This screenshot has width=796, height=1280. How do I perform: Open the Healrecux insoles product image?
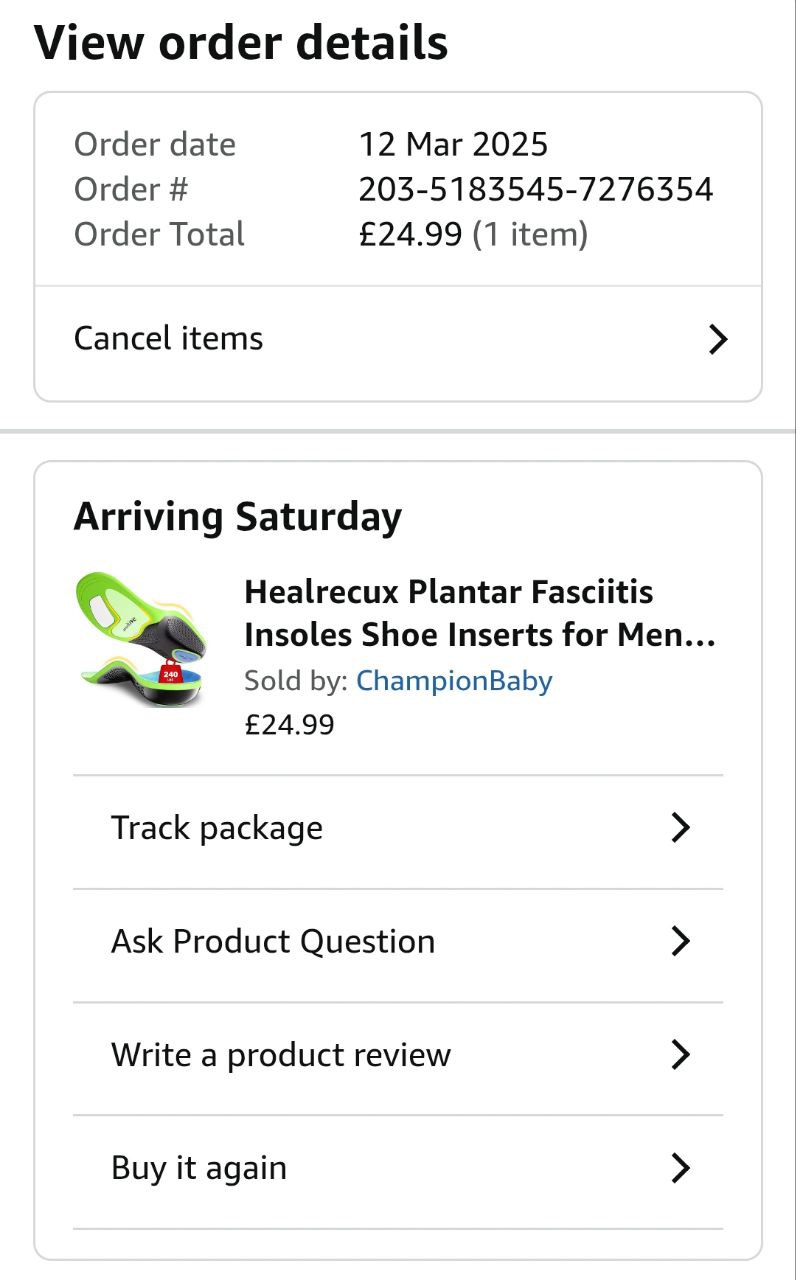(141, 641)
